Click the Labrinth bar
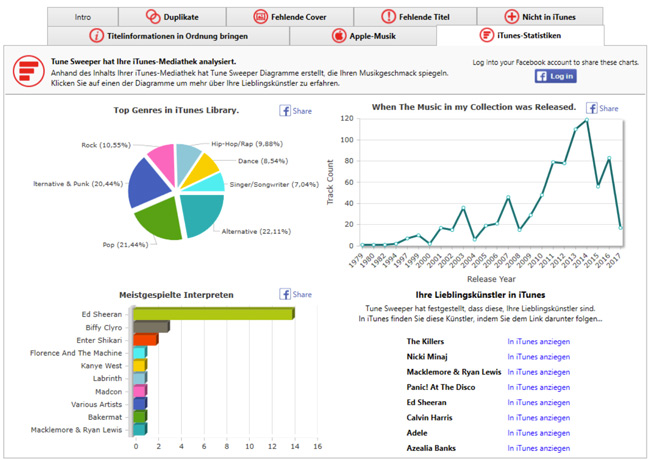650x460 pixels. click(x=140, y=378)
